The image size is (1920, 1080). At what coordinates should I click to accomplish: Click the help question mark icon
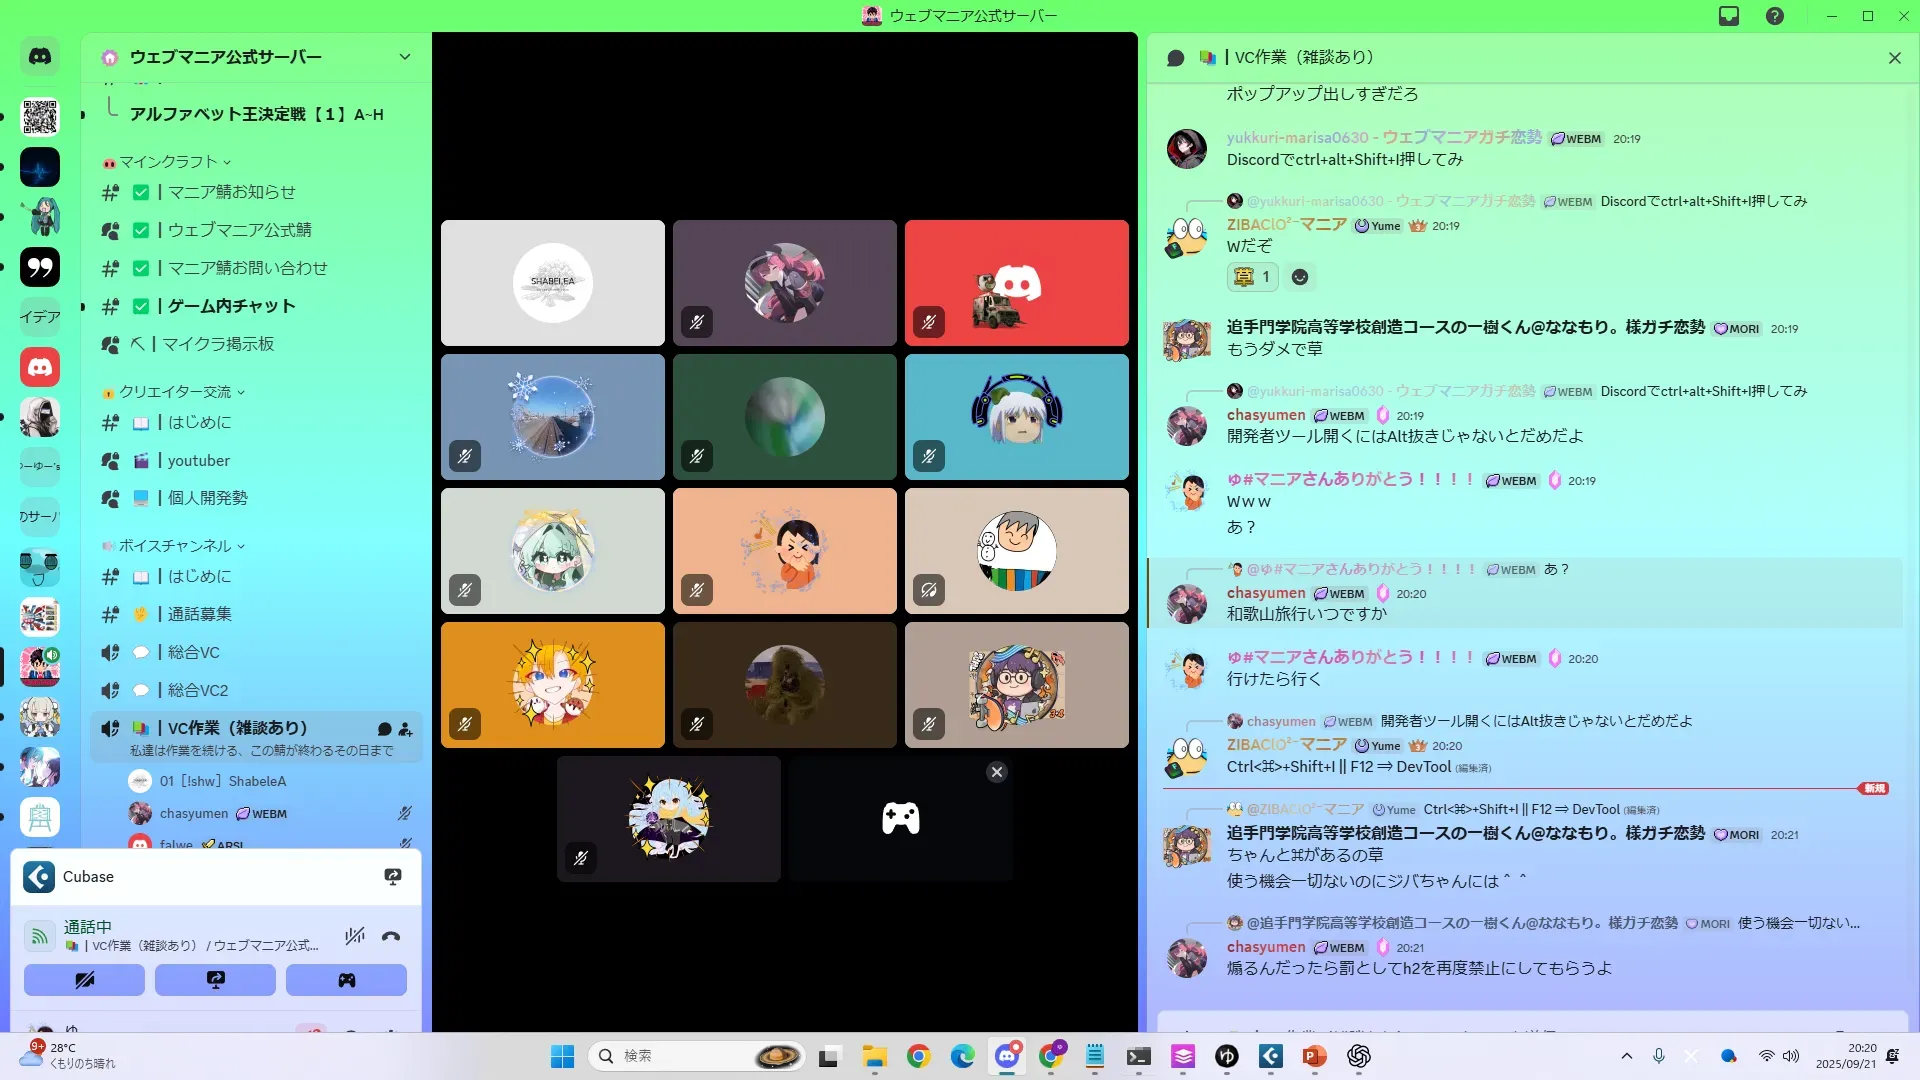[1774, 16]
